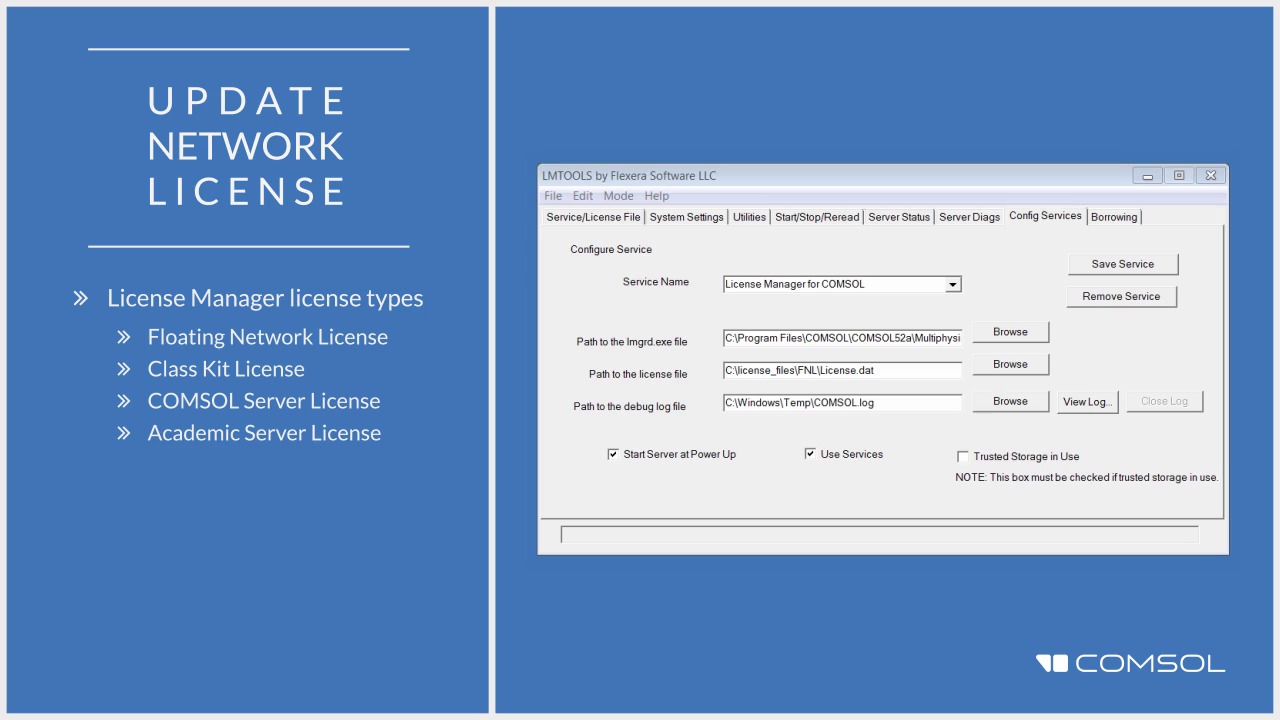Open the Borrowing tab
The height and width of the screenshot is (720, 1280).
coord(1114,217)
